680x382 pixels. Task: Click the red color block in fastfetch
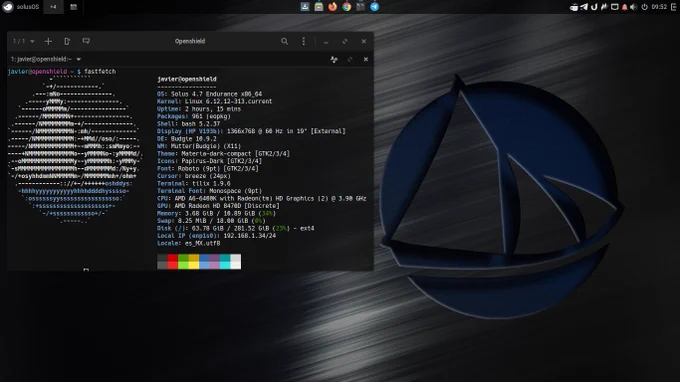click(173, 261)
